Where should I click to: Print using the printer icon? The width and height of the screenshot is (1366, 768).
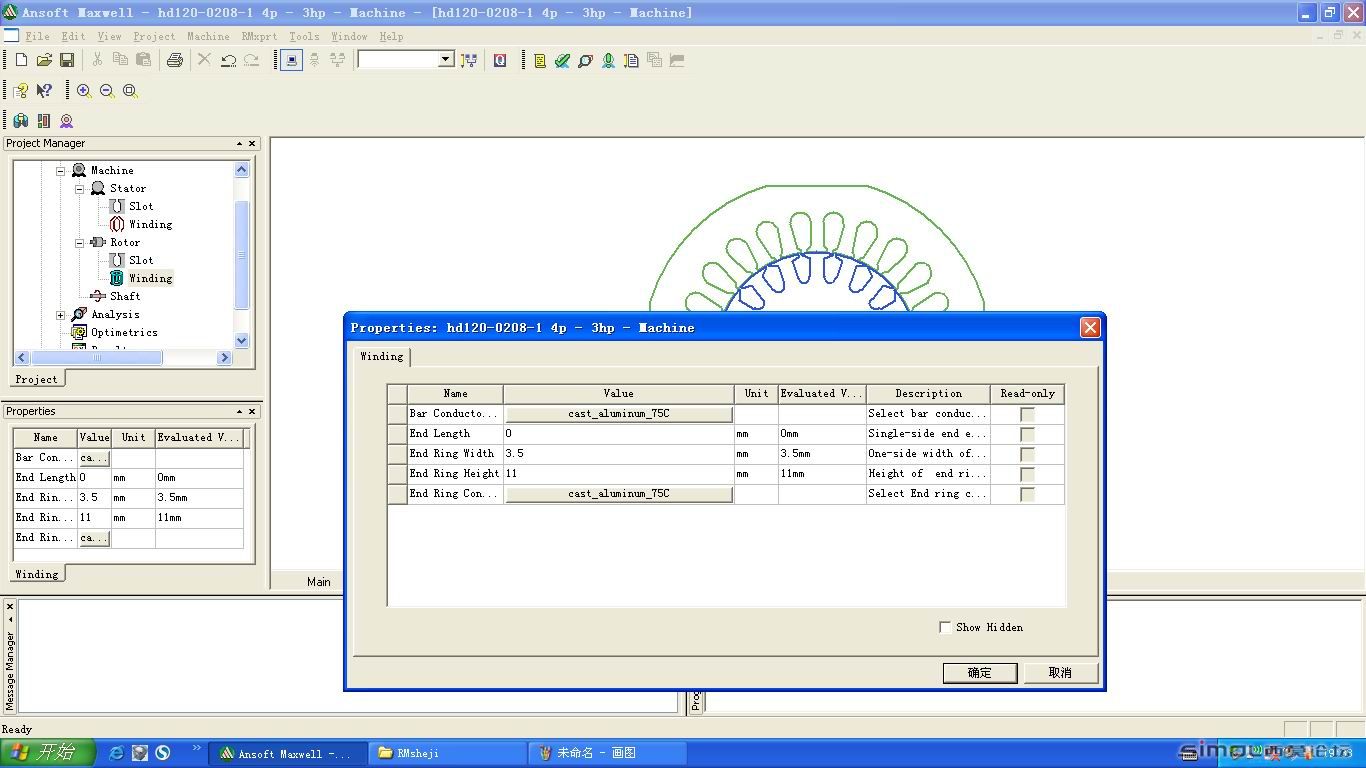(x=175, y=60)
